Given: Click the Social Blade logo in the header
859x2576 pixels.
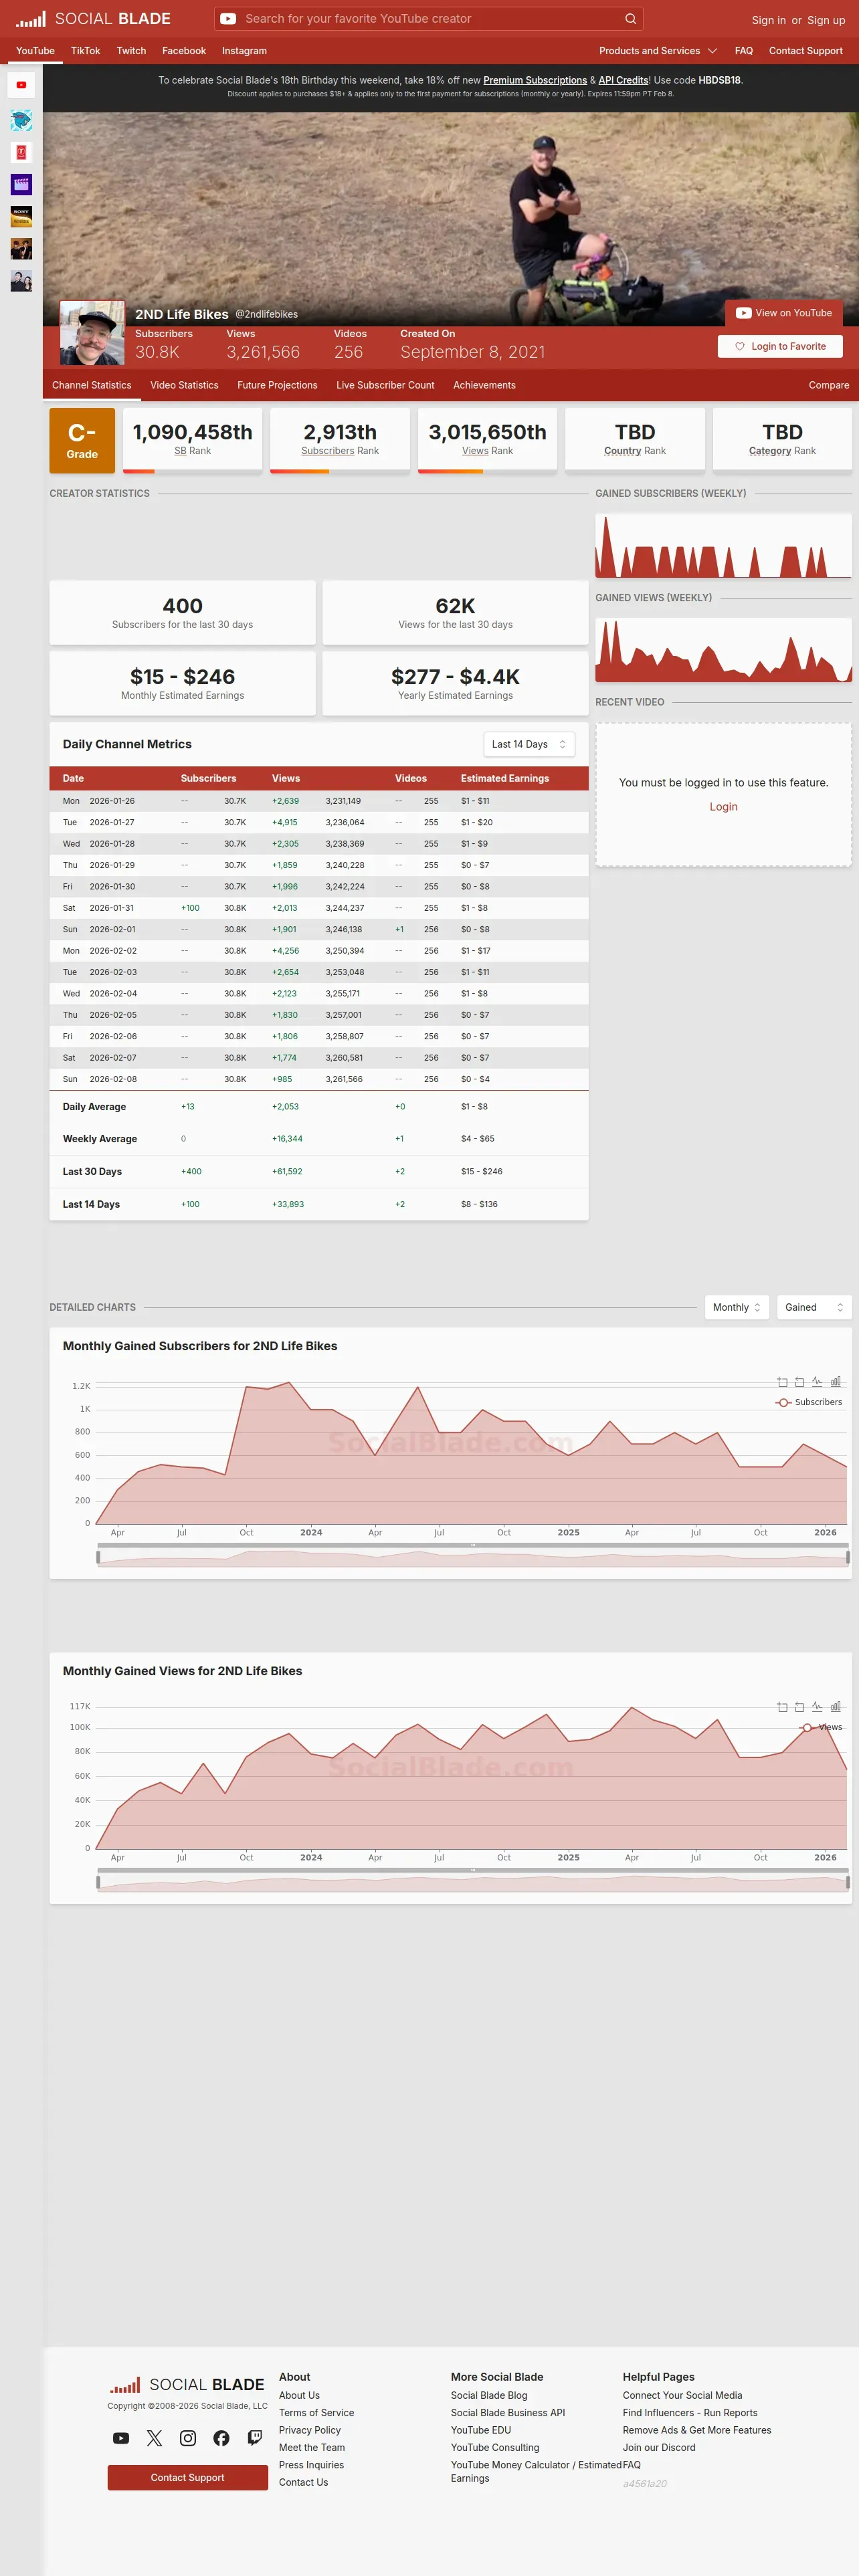Looking at the screenshot, I should 93,19.
